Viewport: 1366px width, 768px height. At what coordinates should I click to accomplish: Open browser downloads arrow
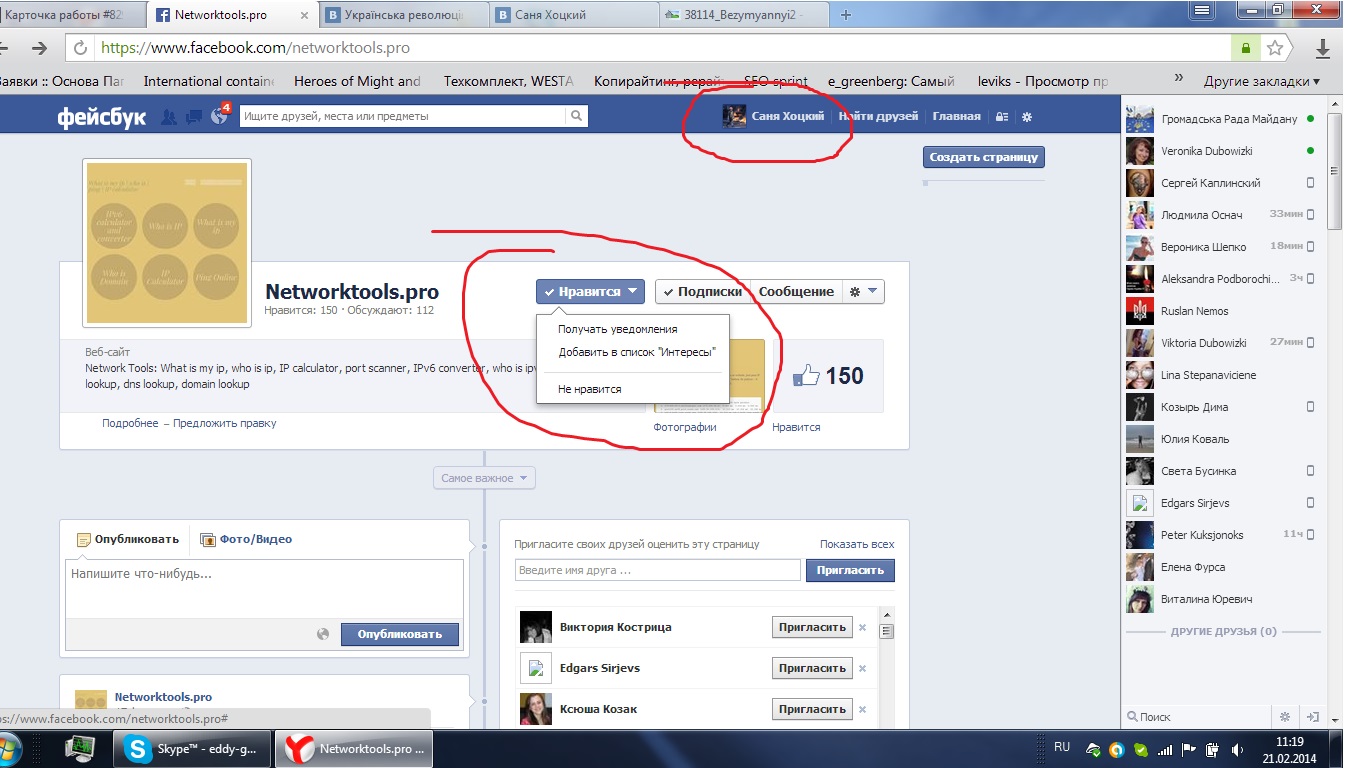[x=1323, y=48]
